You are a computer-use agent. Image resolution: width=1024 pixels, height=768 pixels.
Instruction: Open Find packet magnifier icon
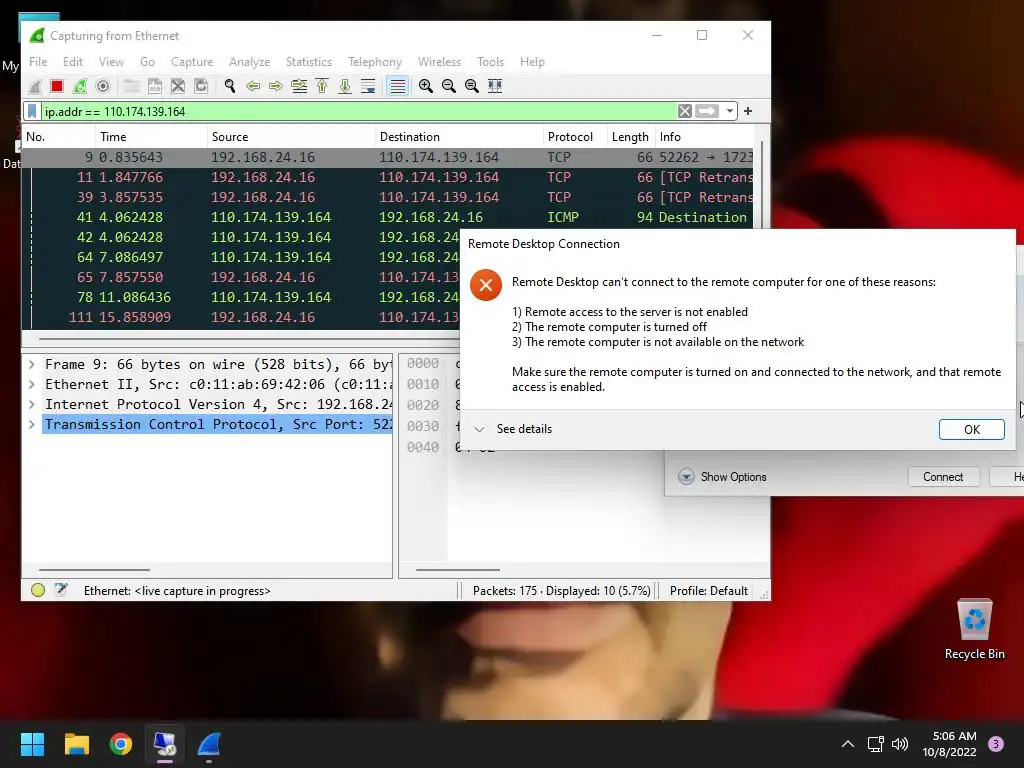click(230, 86)
